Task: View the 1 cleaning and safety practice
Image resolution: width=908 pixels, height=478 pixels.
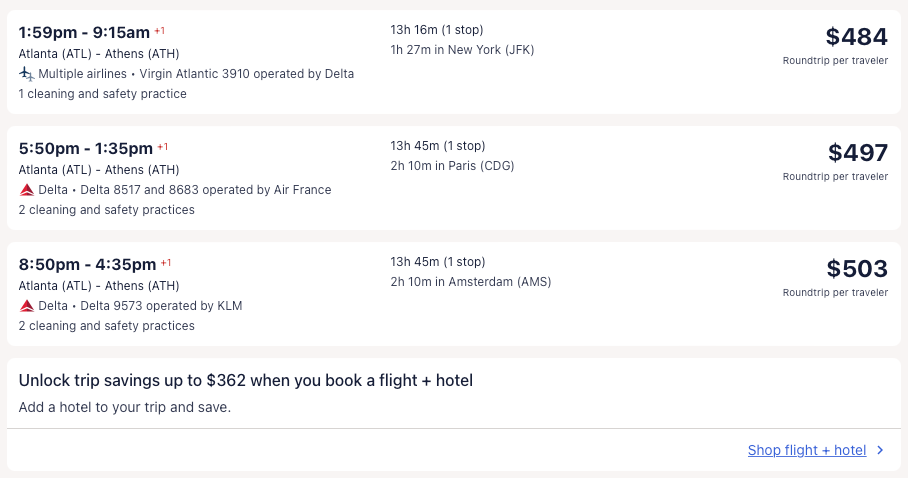Action: [x=102, y=94]
